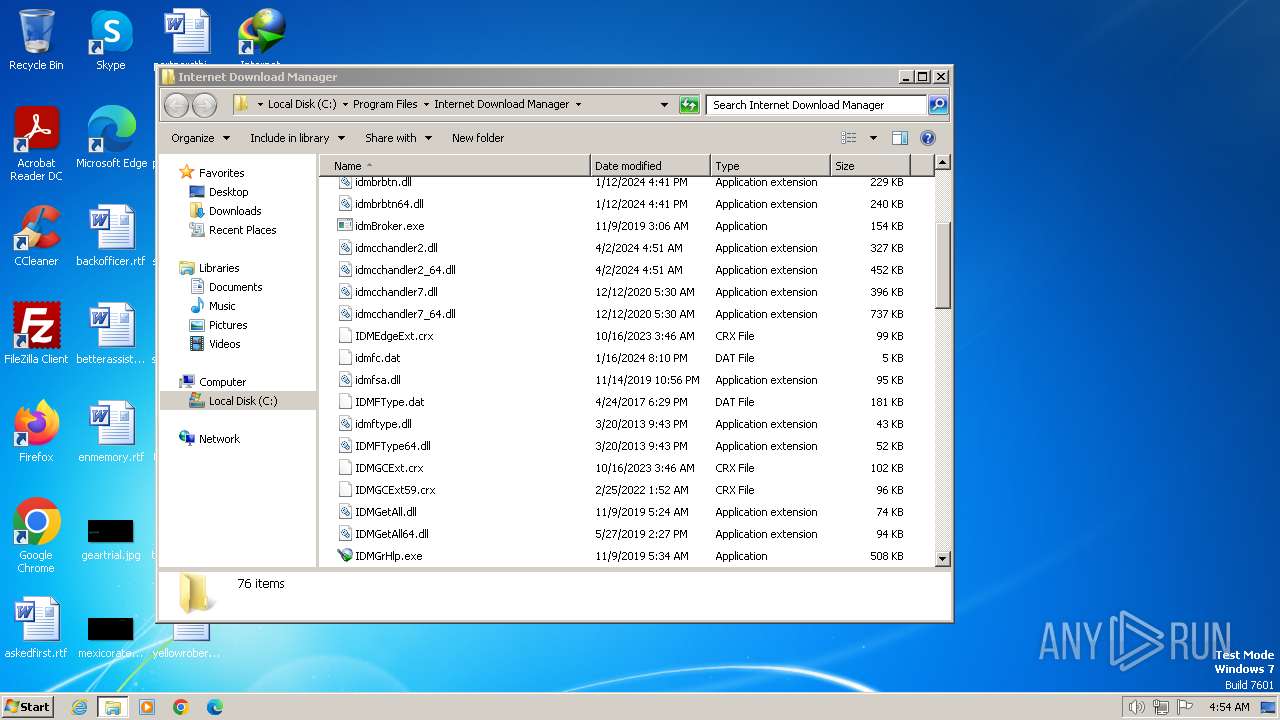
Task: Select Downloads under Favorites
Action: tap(235, 211)
